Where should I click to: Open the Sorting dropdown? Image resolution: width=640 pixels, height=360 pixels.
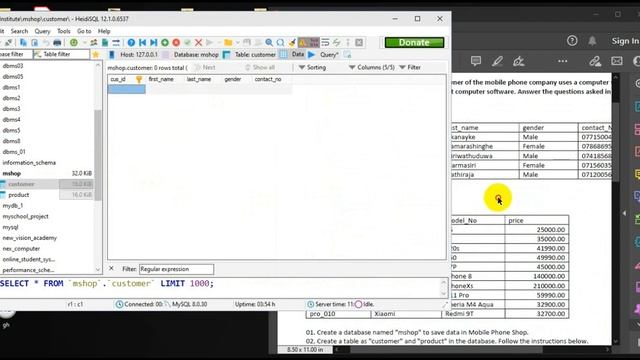pyautogui.click(x=312, y=67)
